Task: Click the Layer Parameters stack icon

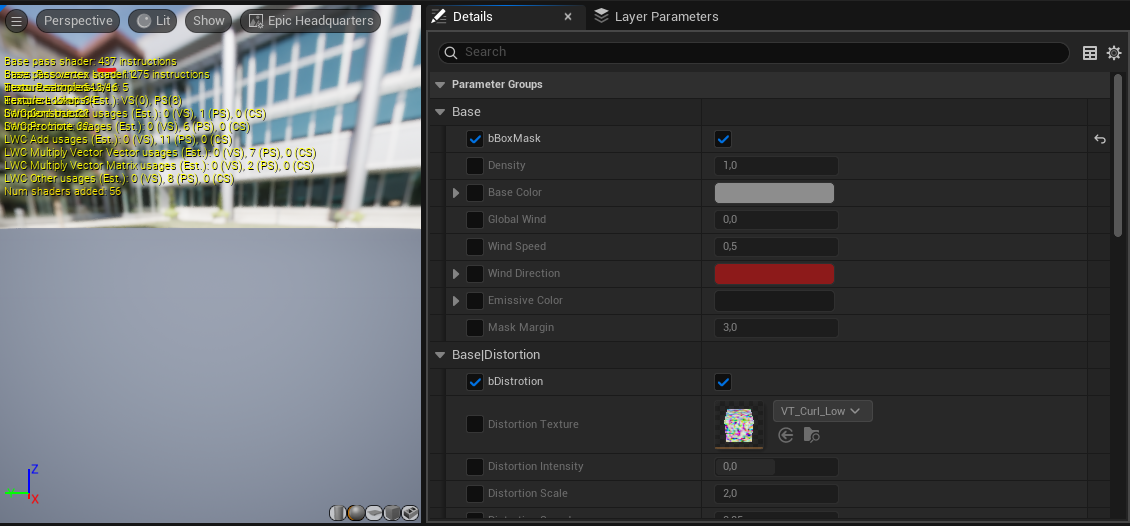Action: click(602, 16)
